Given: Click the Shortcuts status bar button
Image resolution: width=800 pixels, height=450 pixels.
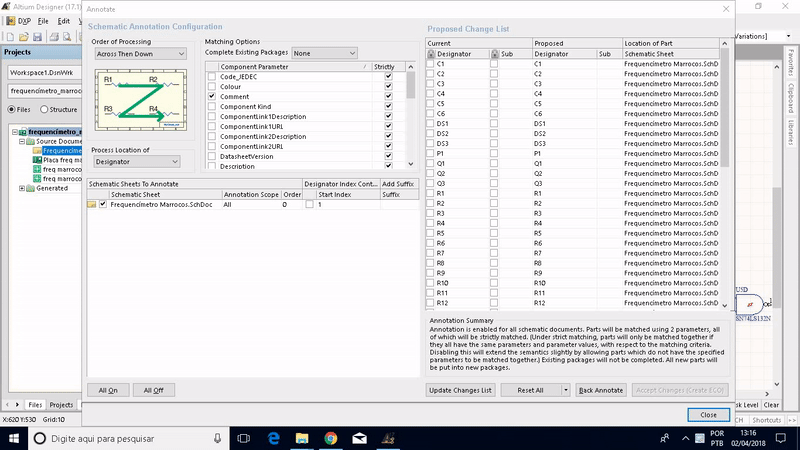Looking at the screenshot, I should tap(766, 420).
